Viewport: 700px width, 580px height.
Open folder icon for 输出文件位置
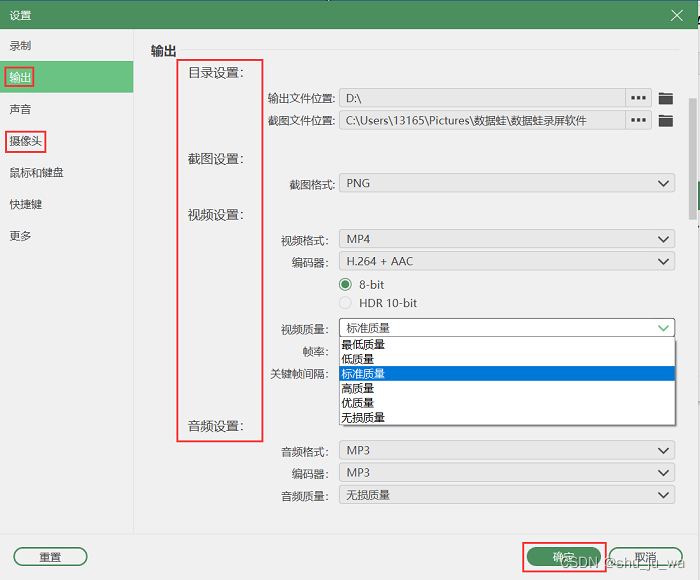point(665,98)
